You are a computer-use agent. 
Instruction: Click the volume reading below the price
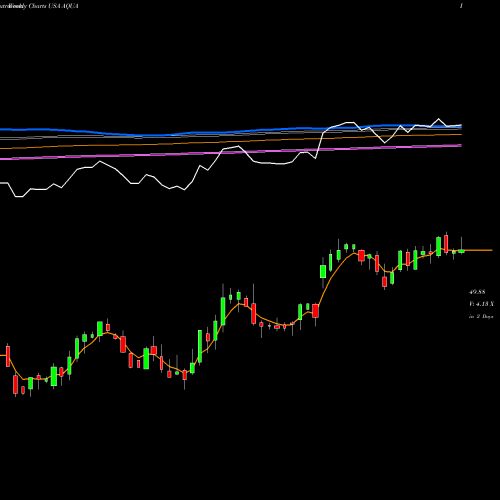pyautogui.click(x=481, y=304)
